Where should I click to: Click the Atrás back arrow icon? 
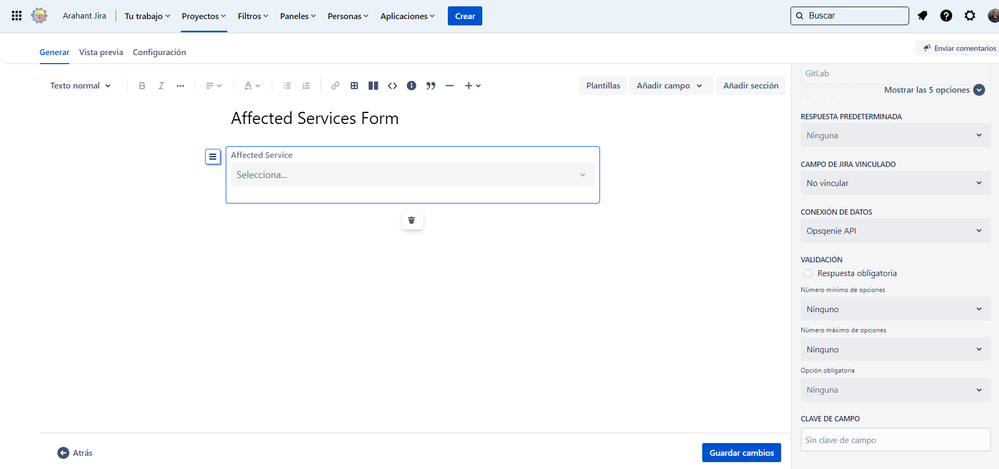pos(62,453)
